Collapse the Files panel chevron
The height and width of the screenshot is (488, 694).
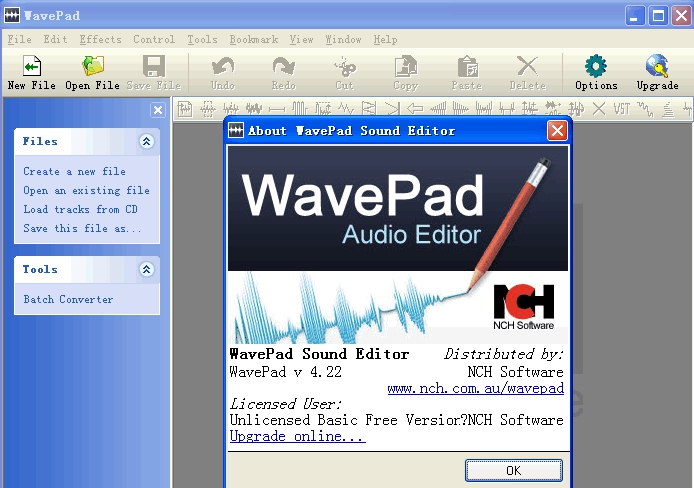point(147,141)
